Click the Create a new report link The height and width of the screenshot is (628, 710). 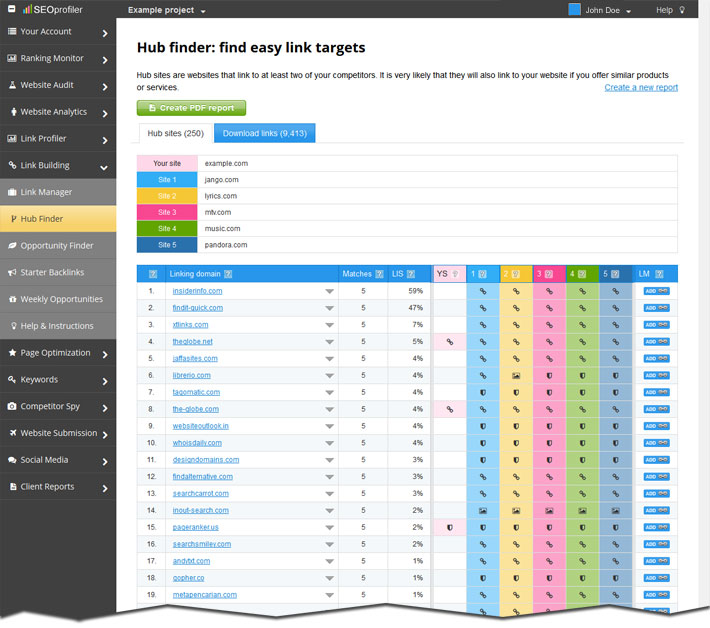(x=641, y=87)
